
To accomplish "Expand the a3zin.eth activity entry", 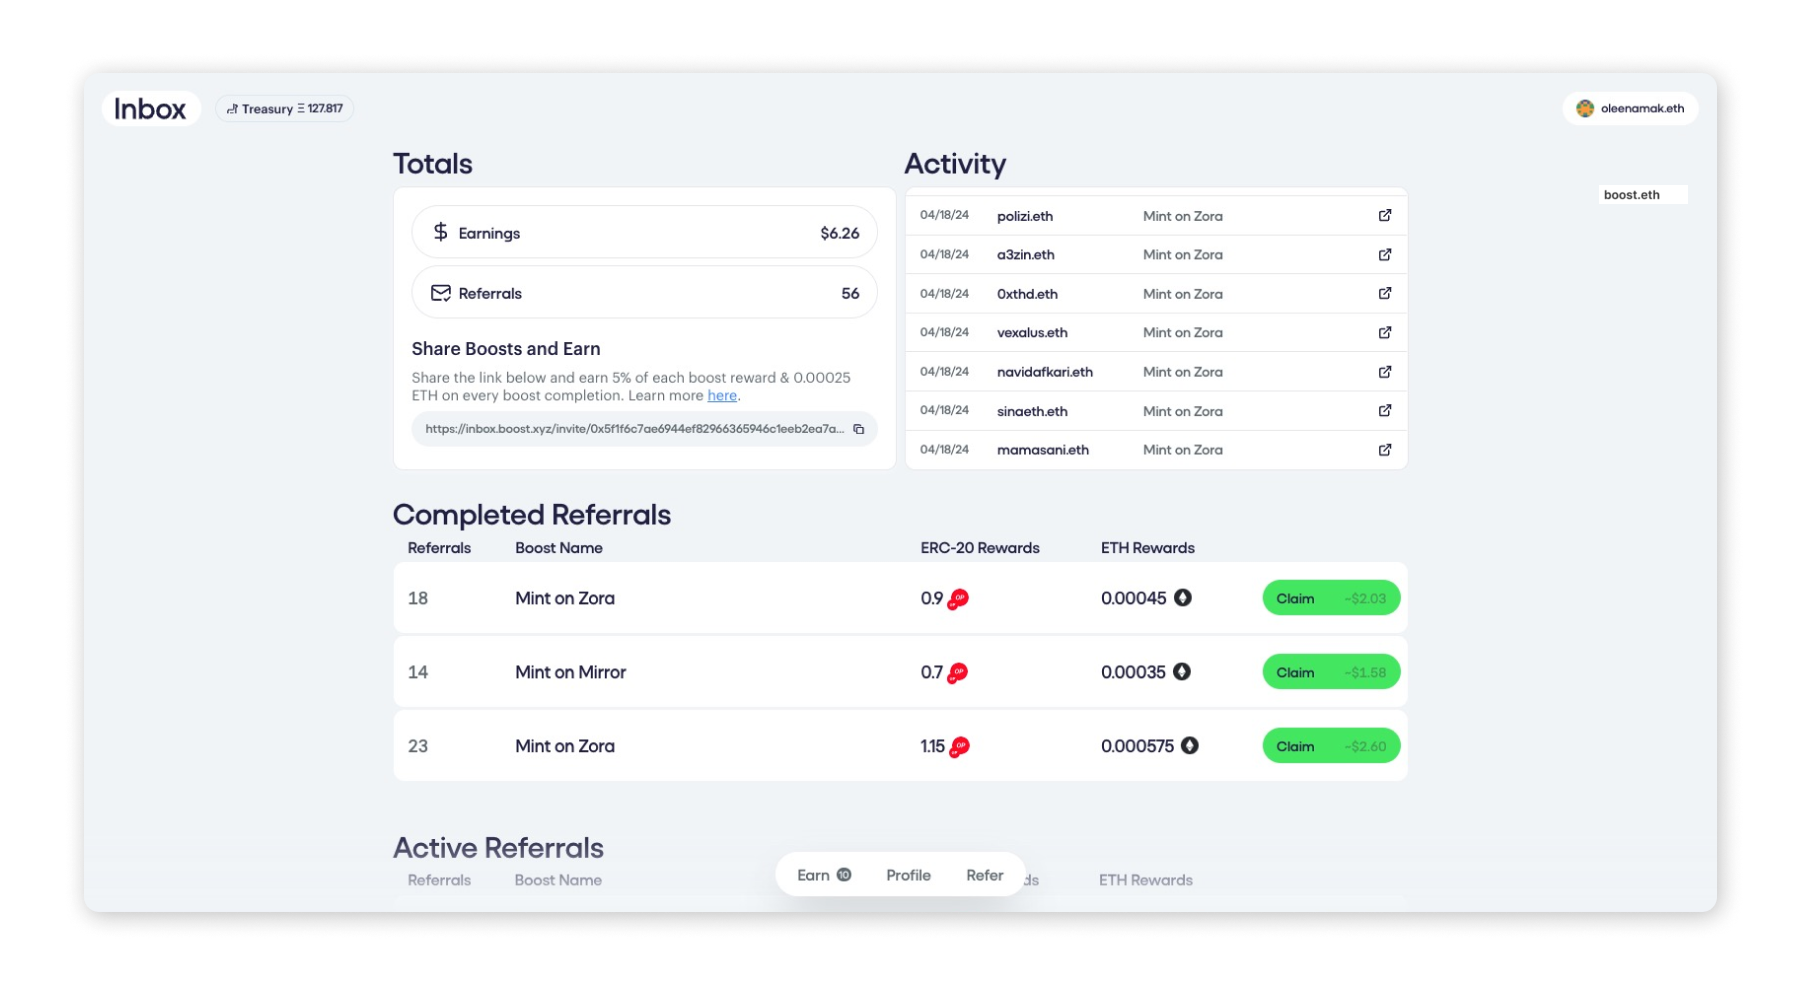I will click(1384, 253).
